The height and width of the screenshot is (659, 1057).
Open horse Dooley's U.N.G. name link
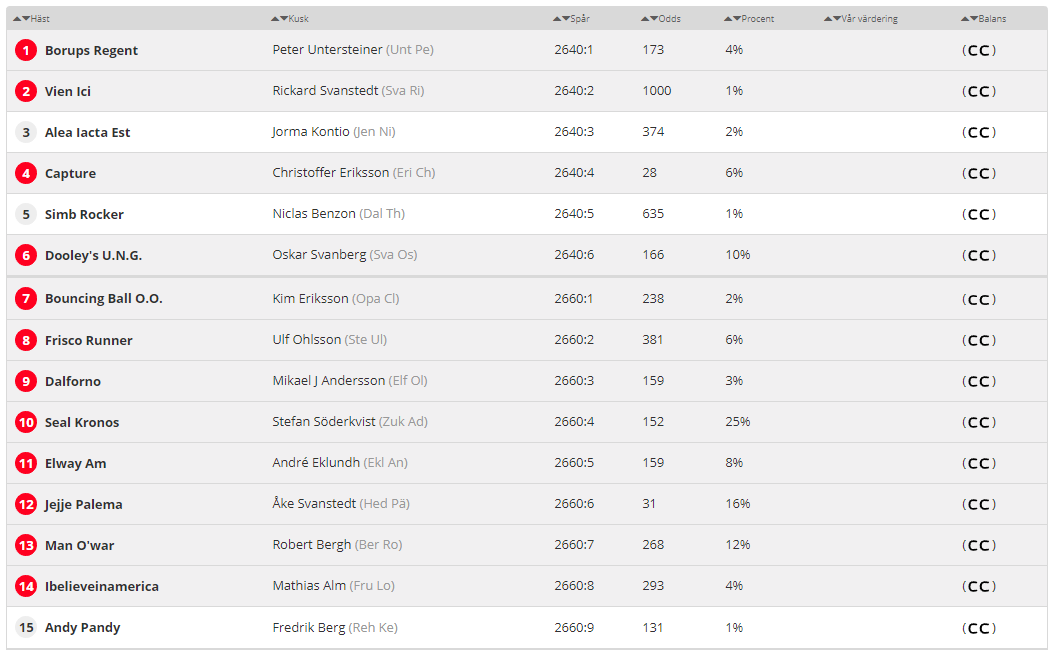point(94,255)
